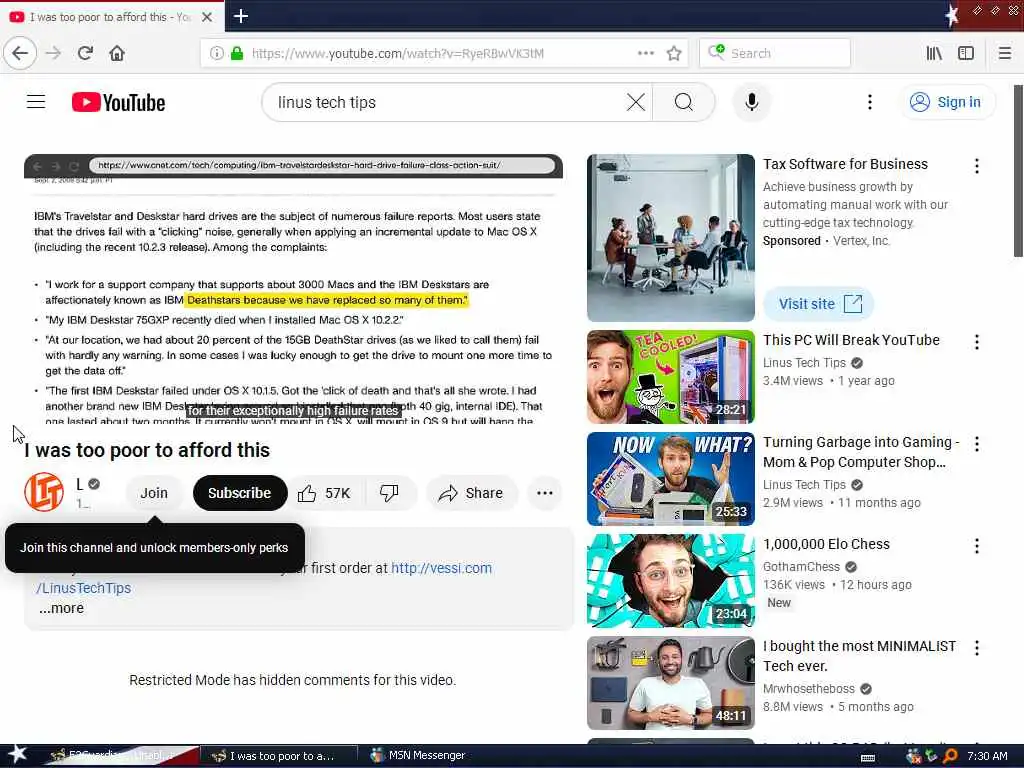Screen dimensions: 1024x768
Task: Open options for 'I bought the most MINIMALIST'
Action: 976,648
